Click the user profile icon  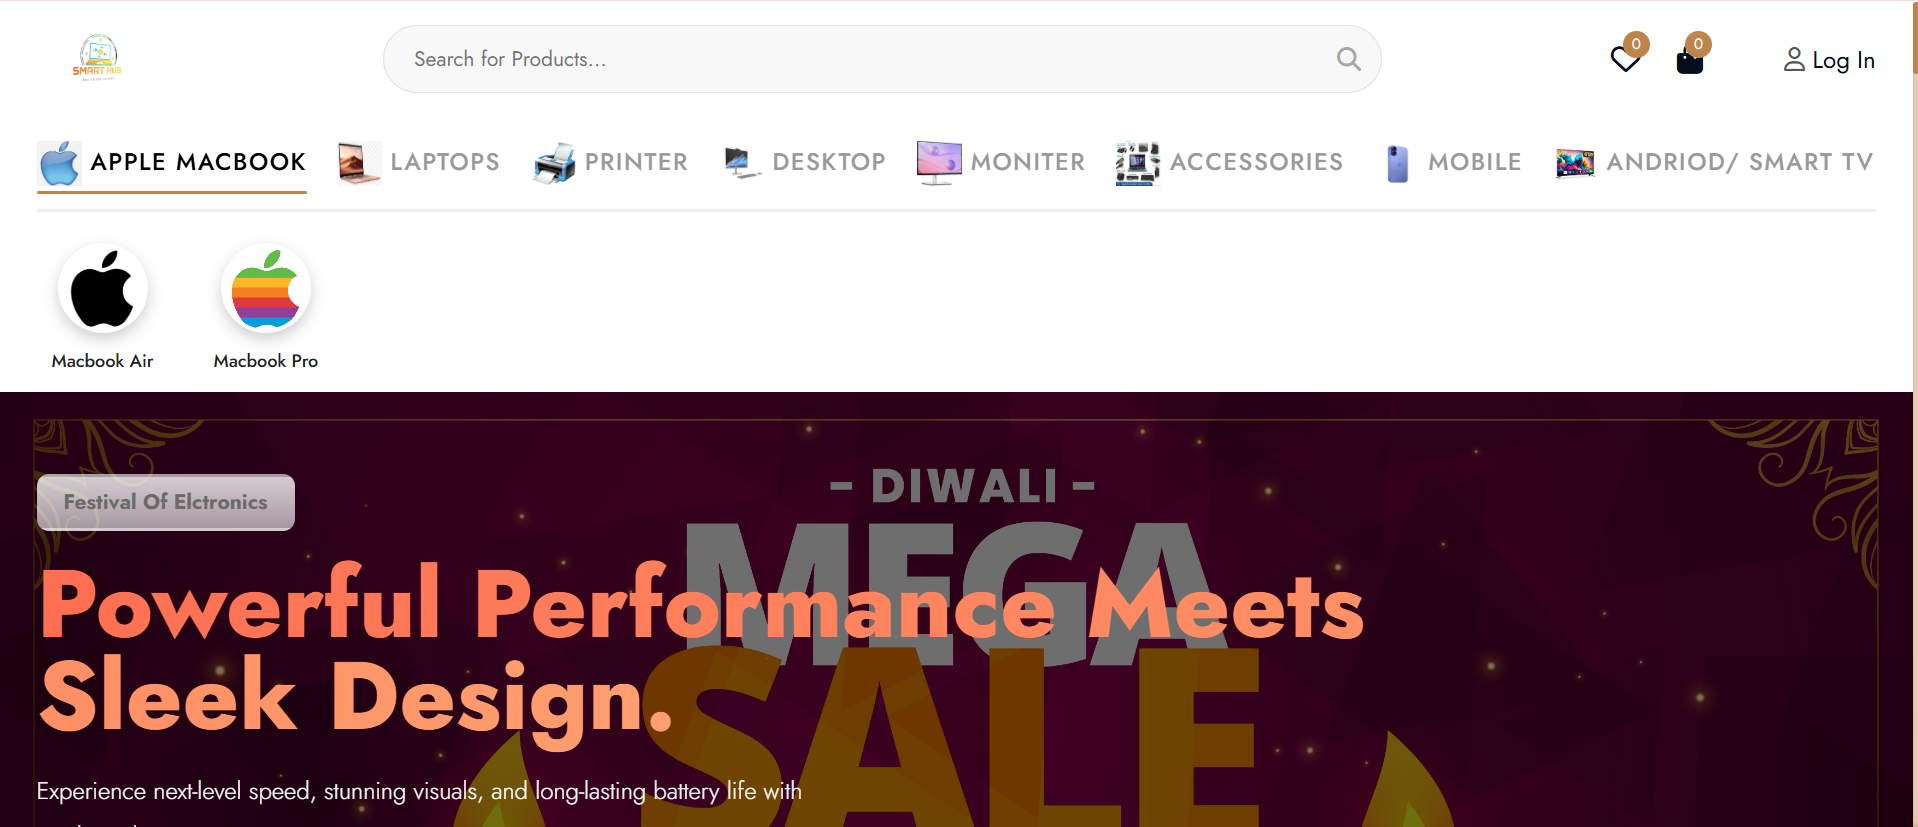[x=1794, y=60]
